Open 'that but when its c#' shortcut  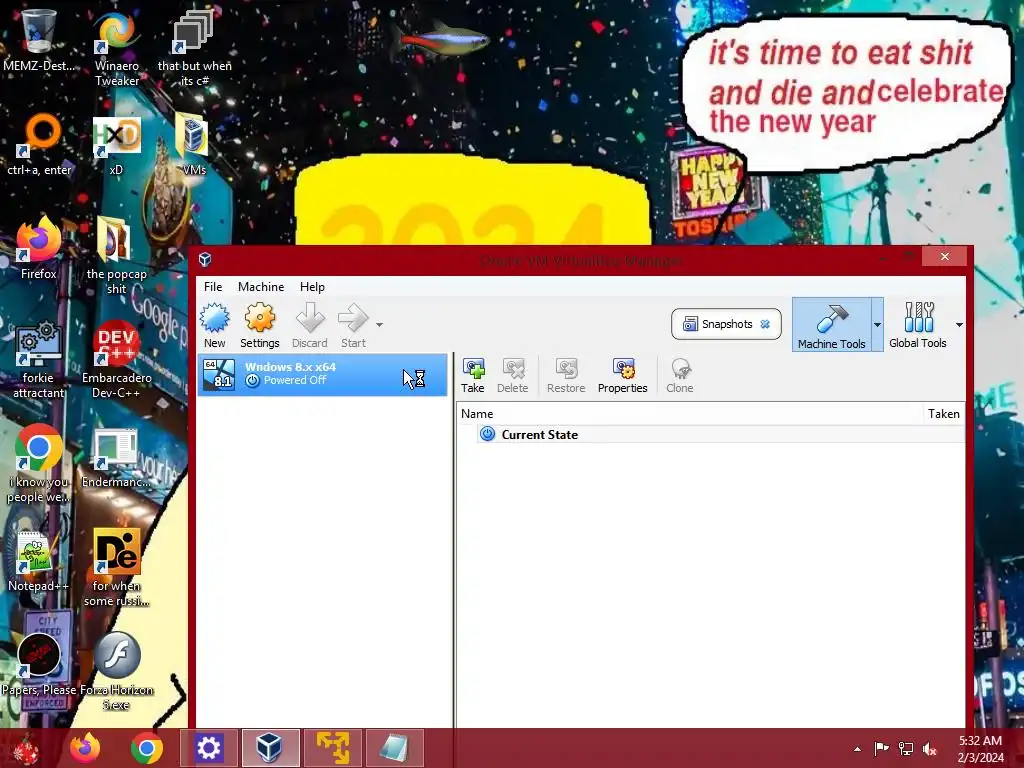pyautogui.click(x=194, y=49)
